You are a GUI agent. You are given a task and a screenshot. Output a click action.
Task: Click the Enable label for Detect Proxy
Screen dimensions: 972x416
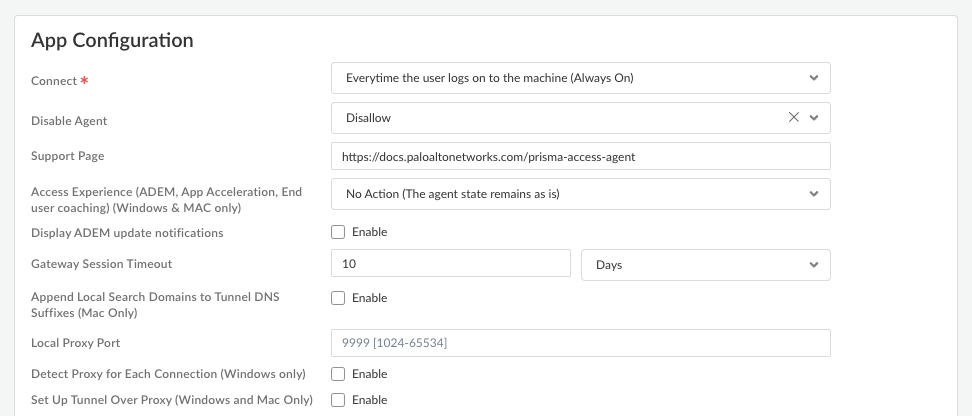[x=369, y=374]
